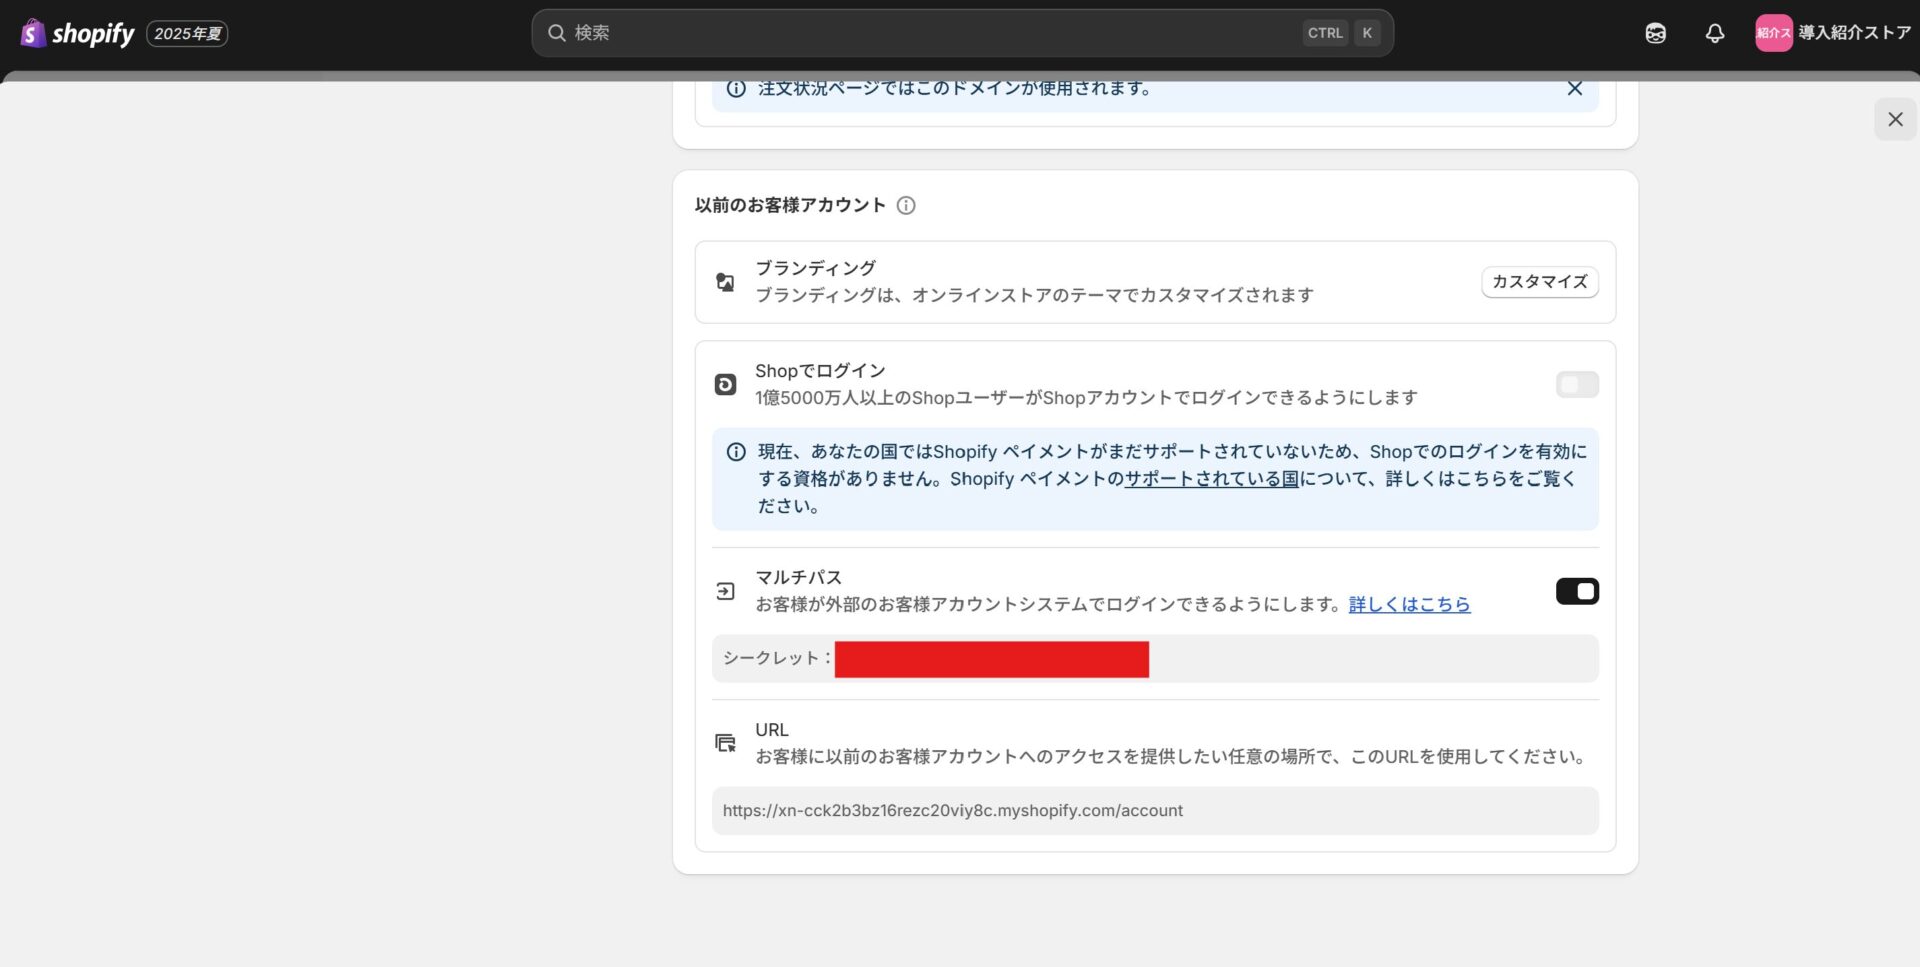The width and height of the screenshot is (1920, 967).
Task: Click the magnifier icon in the search bar
Action: (x=557, y=33)
